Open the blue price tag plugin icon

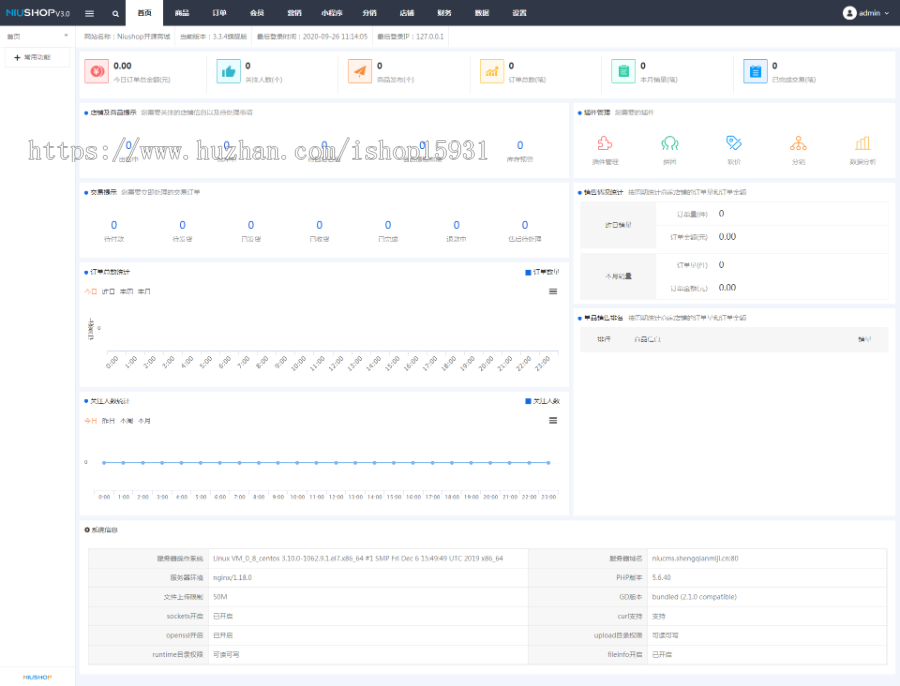click(733, 144)
